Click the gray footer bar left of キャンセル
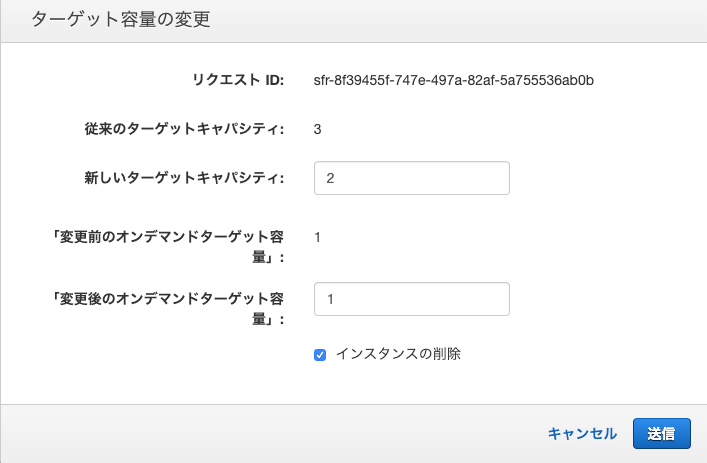The width and height of the screenshot is (707, 463). [271, 434]
